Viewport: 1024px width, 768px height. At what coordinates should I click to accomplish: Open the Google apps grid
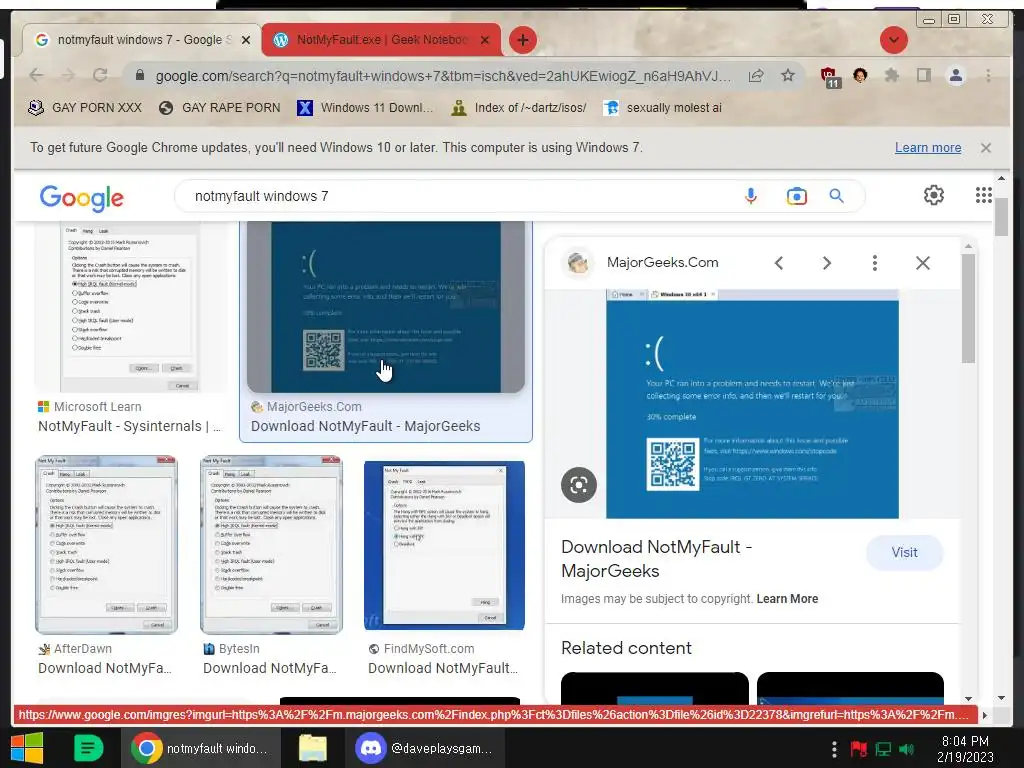984,195
